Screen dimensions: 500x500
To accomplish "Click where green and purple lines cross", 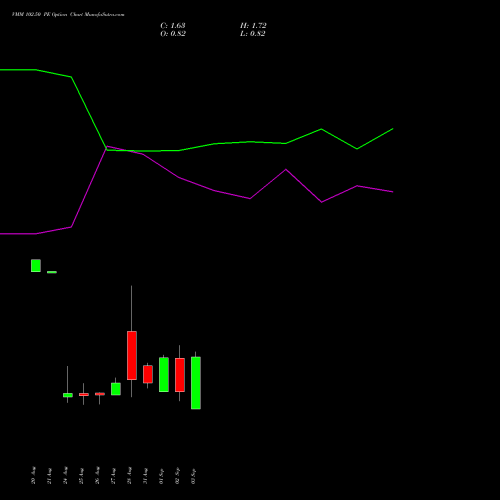I will point(107,149).
